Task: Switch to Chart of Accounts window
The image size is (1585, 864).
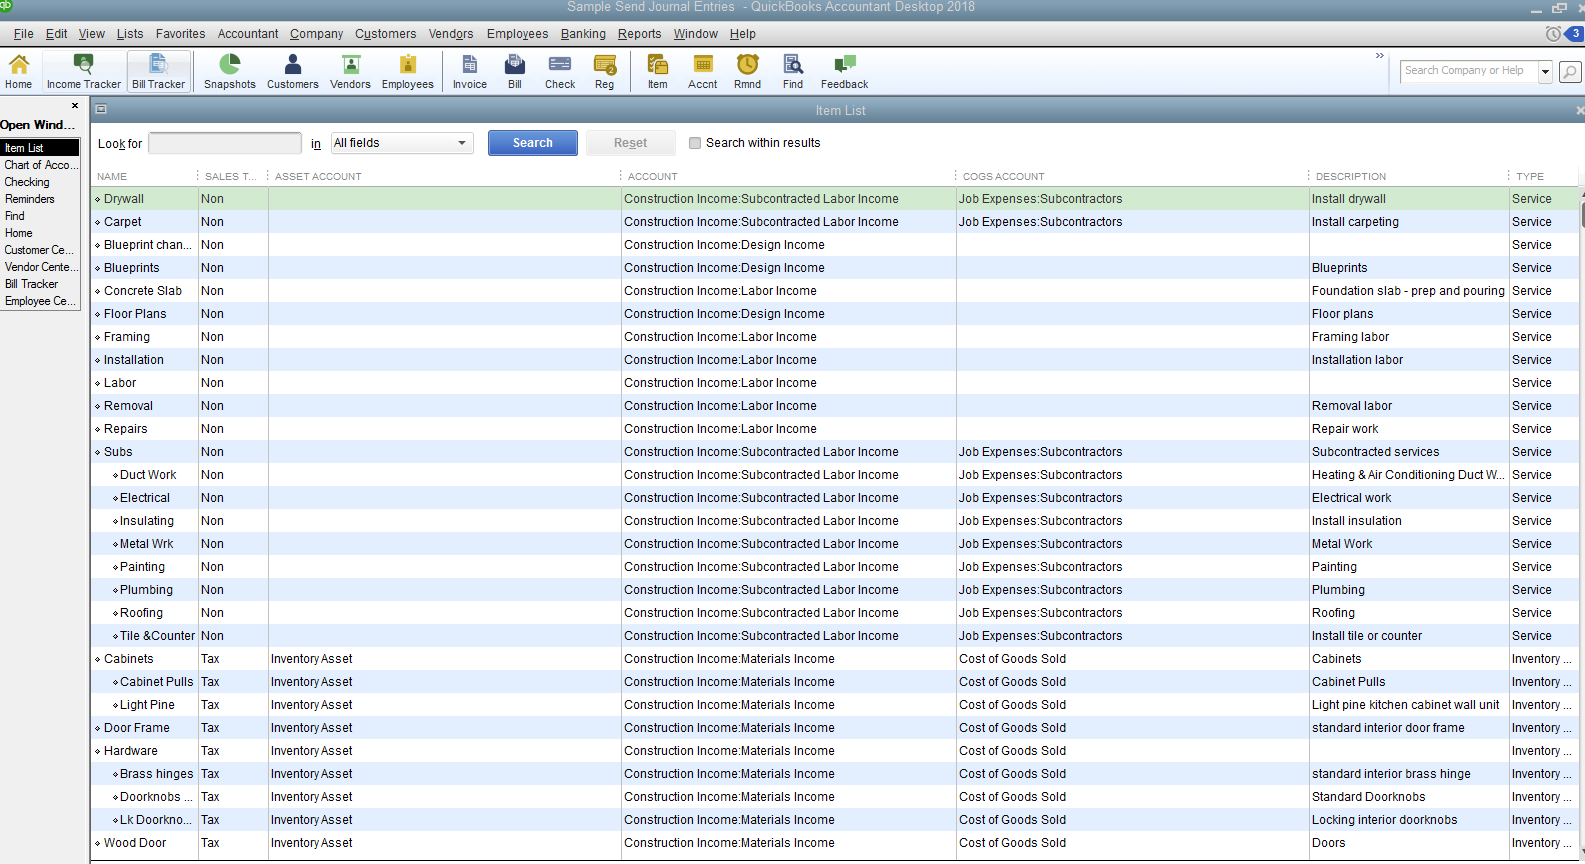Action: click(x=37, y=165)
